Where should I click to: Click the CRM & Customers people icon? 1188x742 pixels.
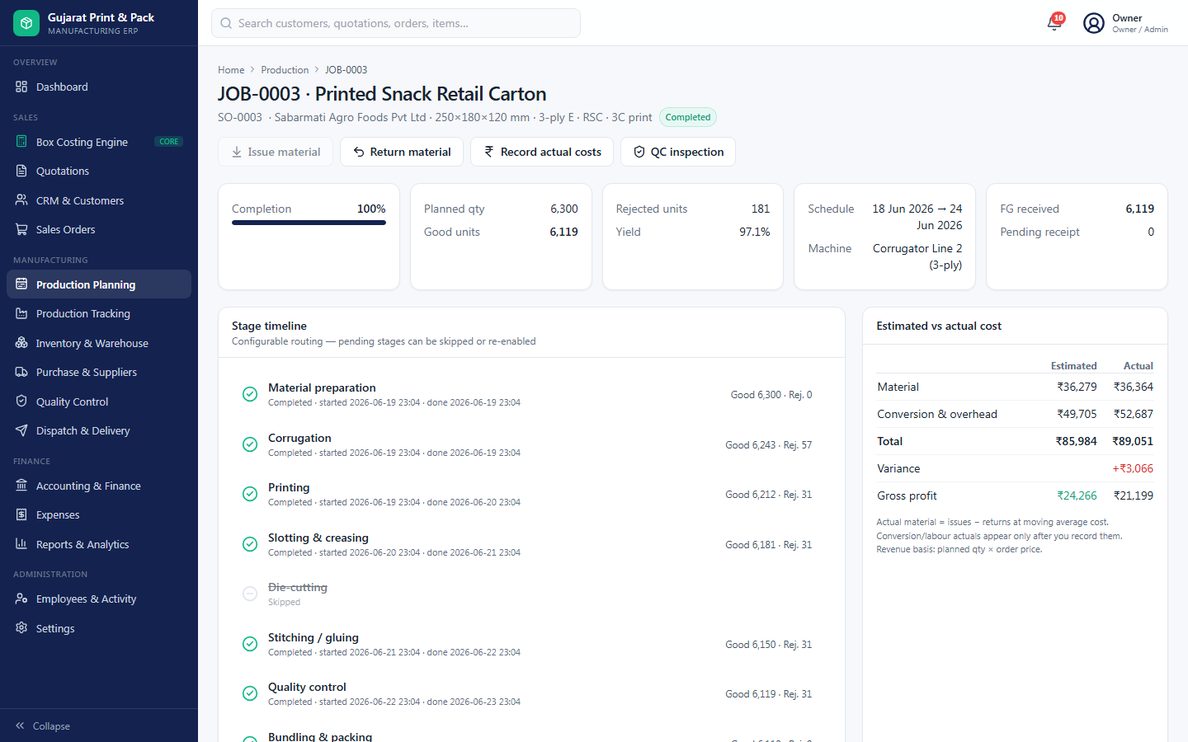21,200
